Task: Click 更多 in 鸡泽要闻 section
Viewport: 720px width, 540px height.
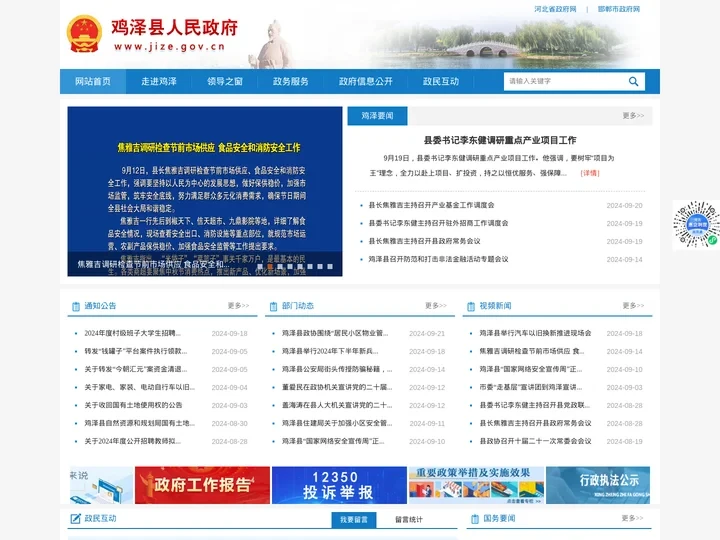Action: [x=633, y=116]
